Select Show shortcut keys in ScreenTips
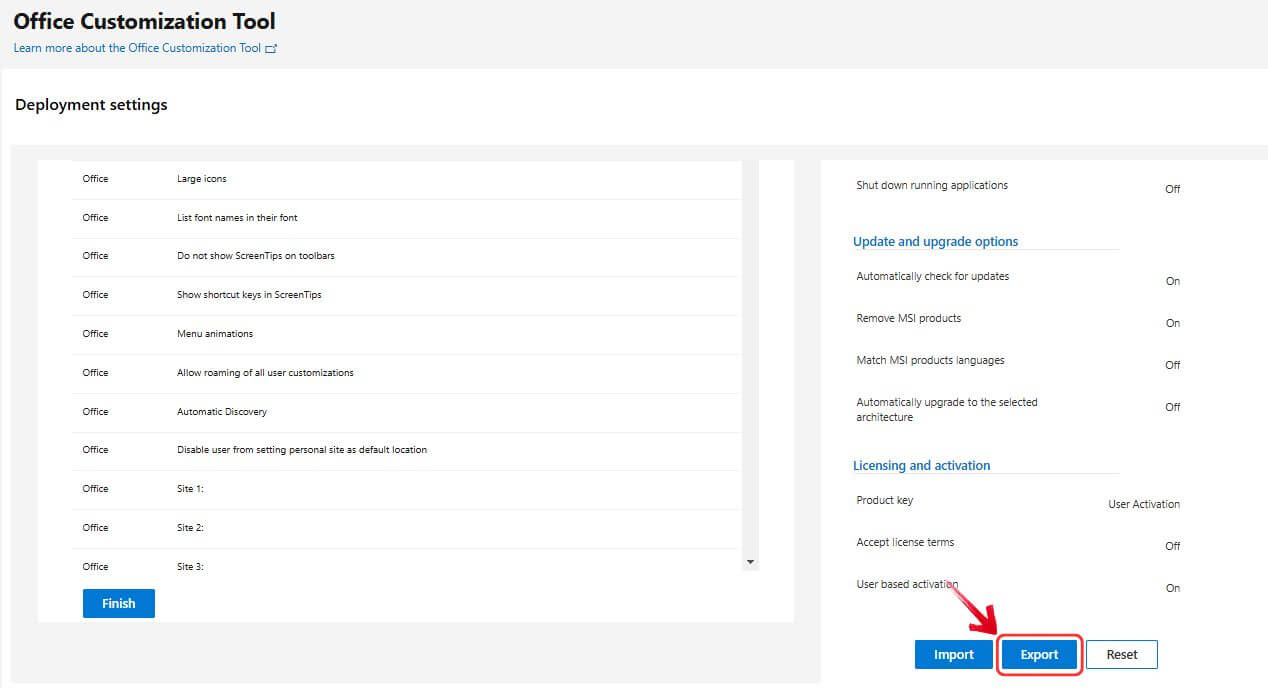This screenshot has height=688, width=1268. point(407,295)
